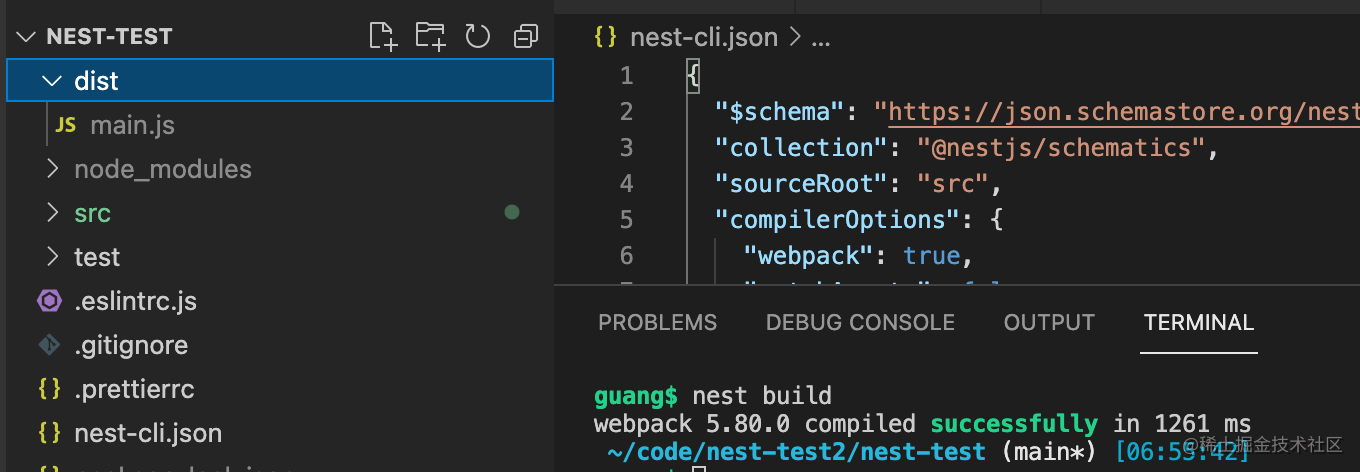Select the TERMINAL tab
Screen dimensions: 1360x472
point(1198,323)
